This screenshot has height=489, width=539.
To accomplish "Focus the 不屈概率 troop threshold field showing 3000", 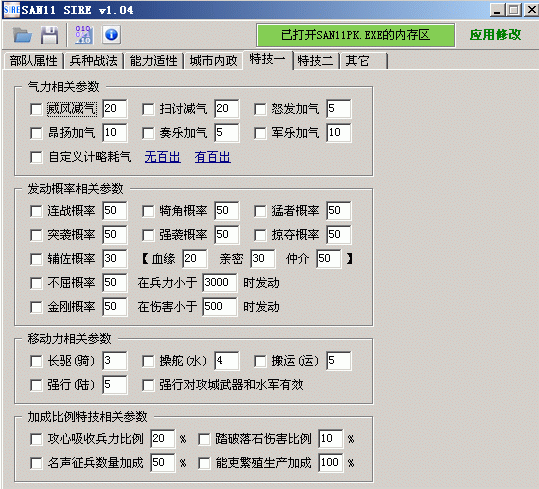I will pos(219,282).
